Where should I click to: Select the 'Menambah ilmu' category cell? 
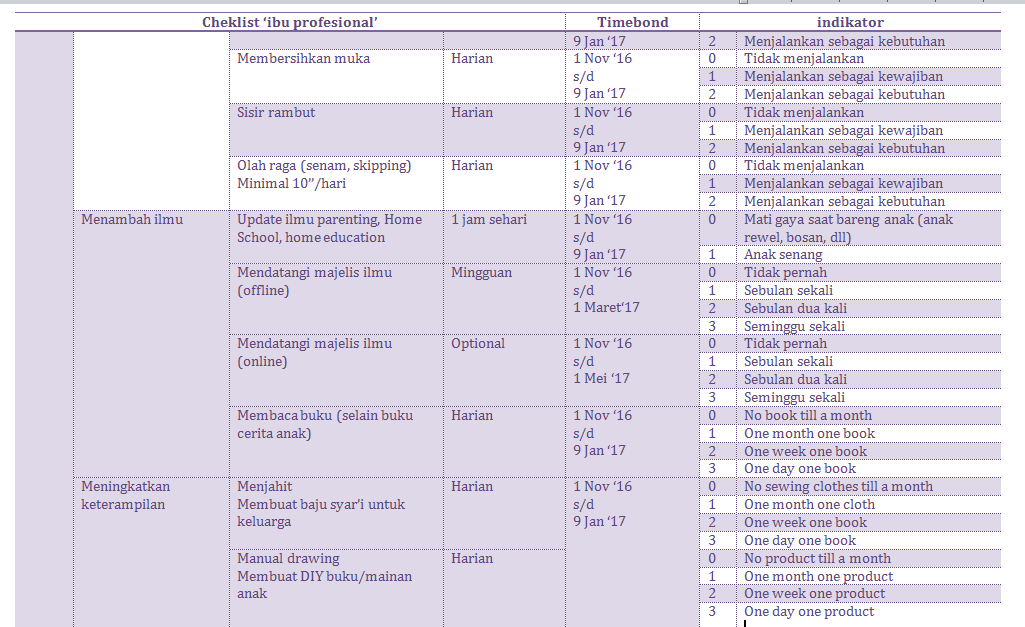click(x=151, y=343)
